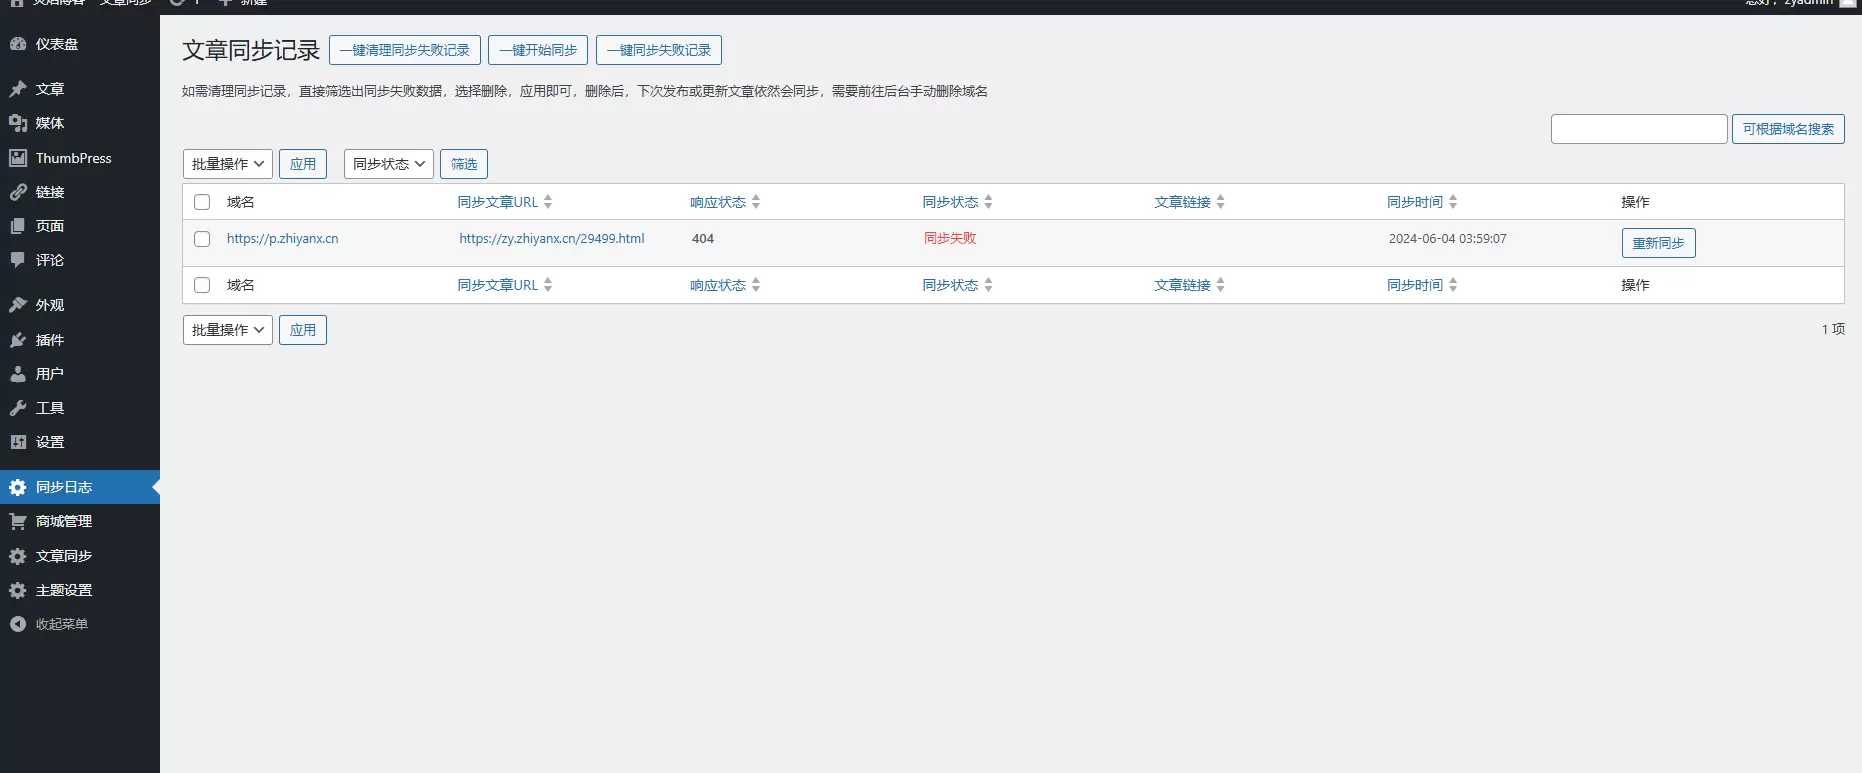1862x773 pixels.
Task: Click the media icon beside 媒体
Action: 18,123
